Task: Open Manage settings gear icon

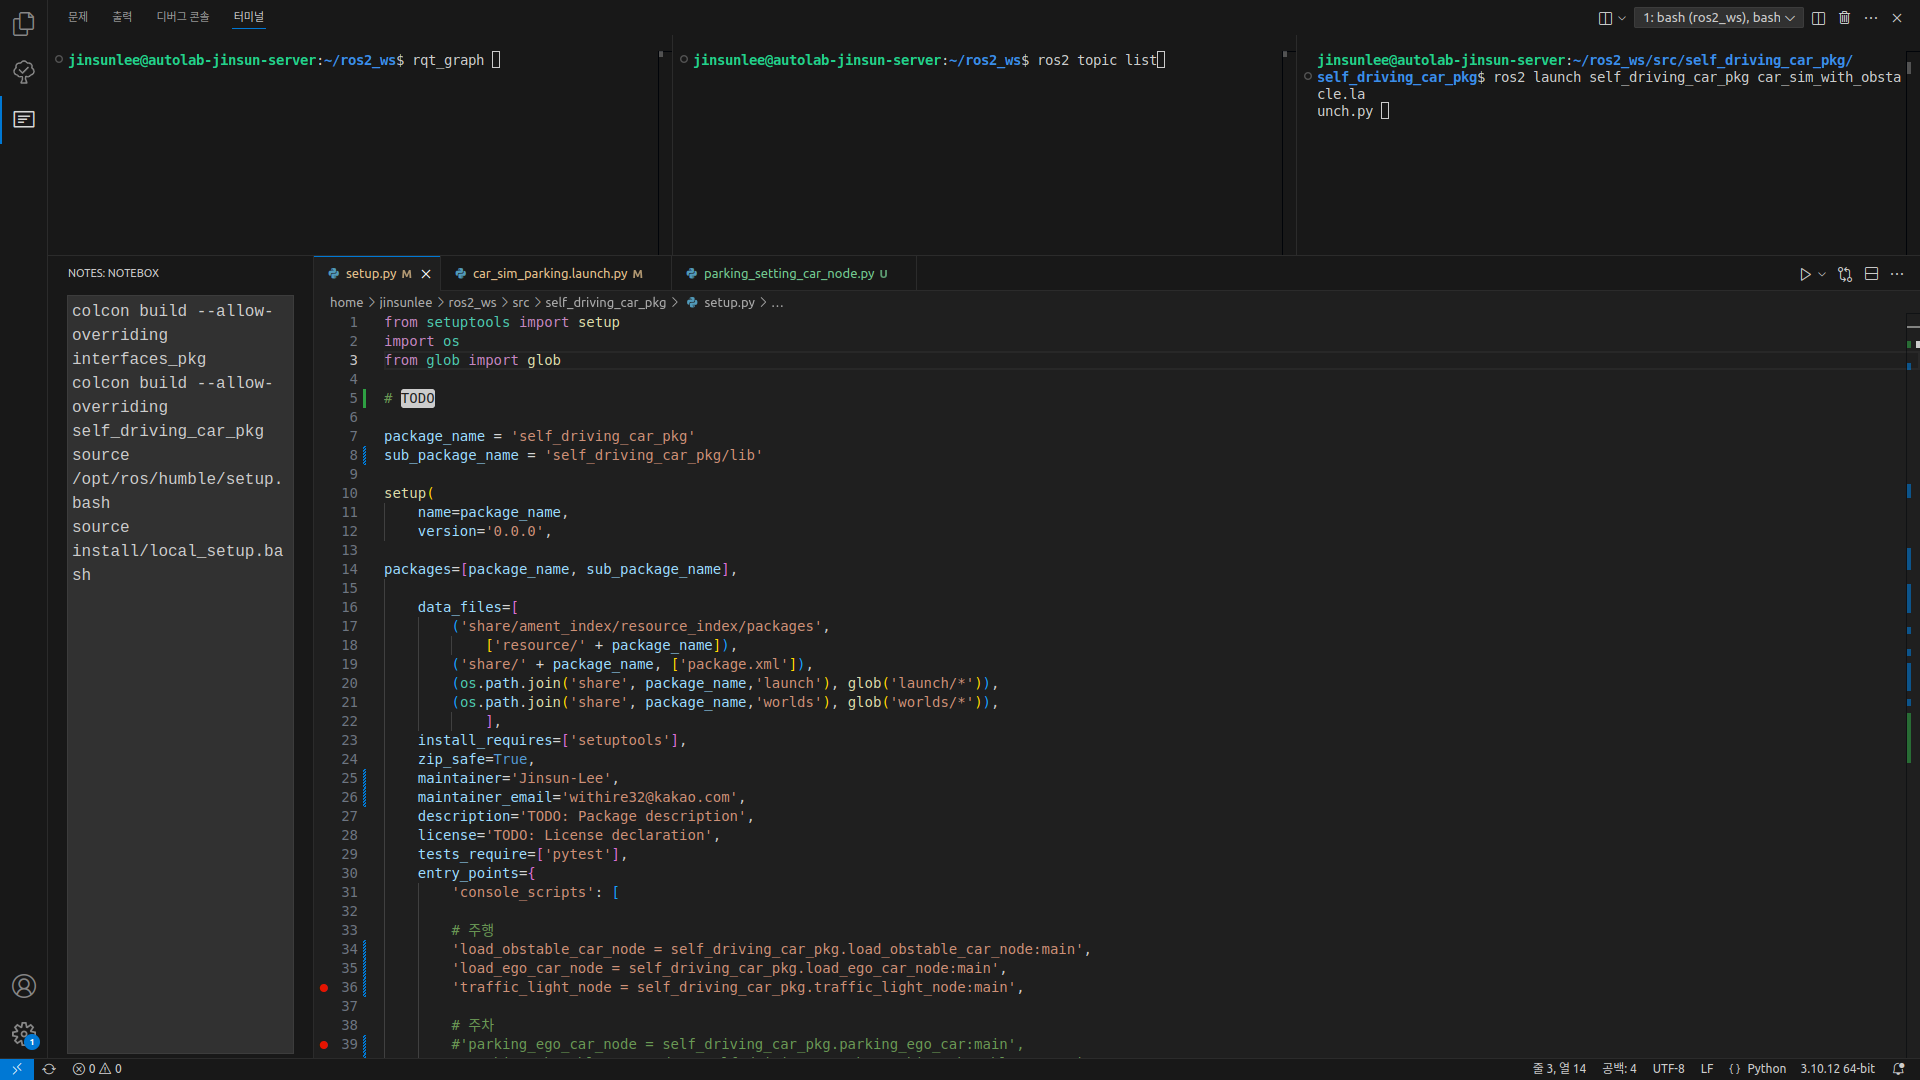Action: pos(23,1034)
